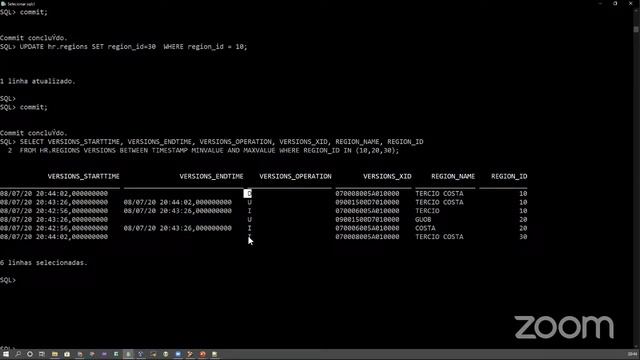Click REGION_NAME column header

point(453,176)
